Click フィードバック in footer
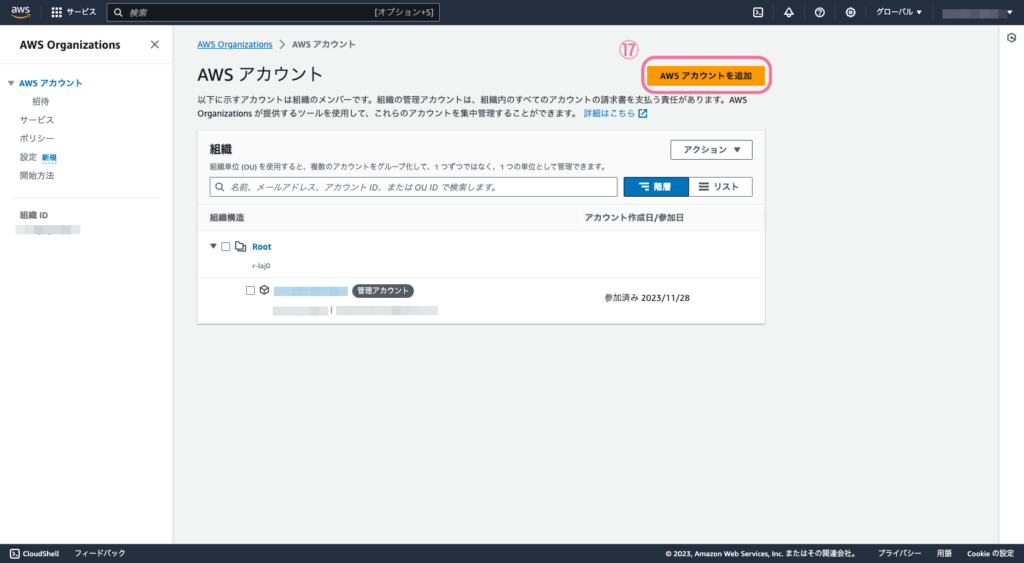Image resolution: width=1024 pixels, height=563 pixels. point(100,553)
